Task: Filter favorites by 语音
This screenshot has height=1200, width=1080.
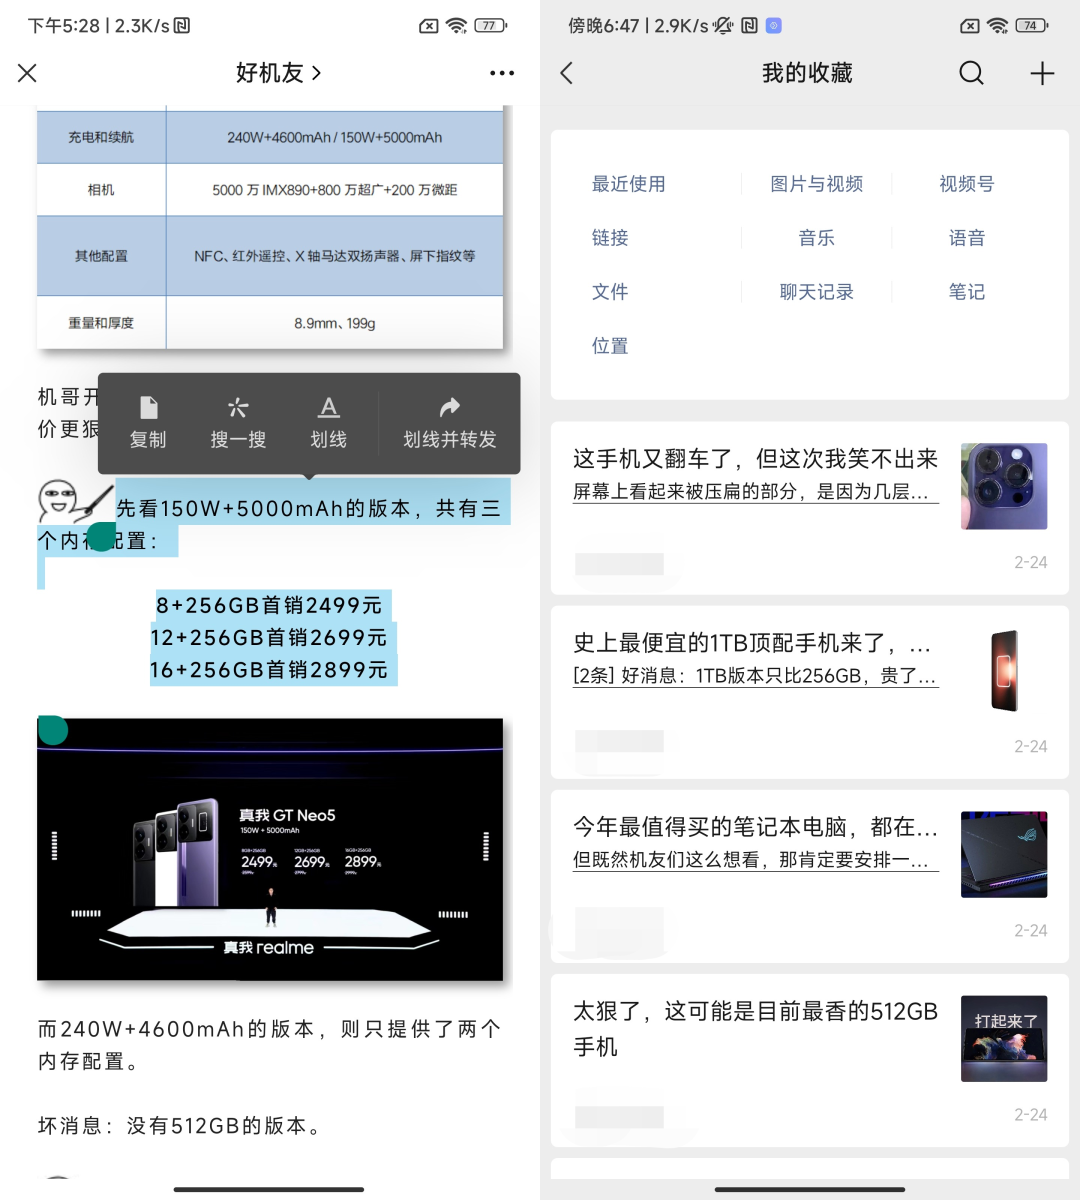Action: click(967, 238)
